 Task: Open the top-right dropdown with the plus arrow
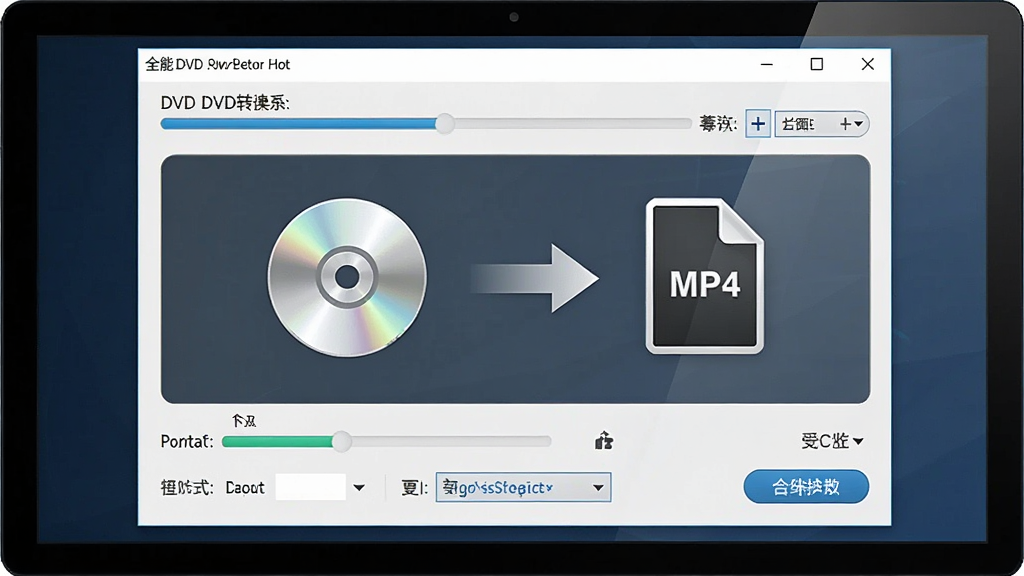(822, 123)
